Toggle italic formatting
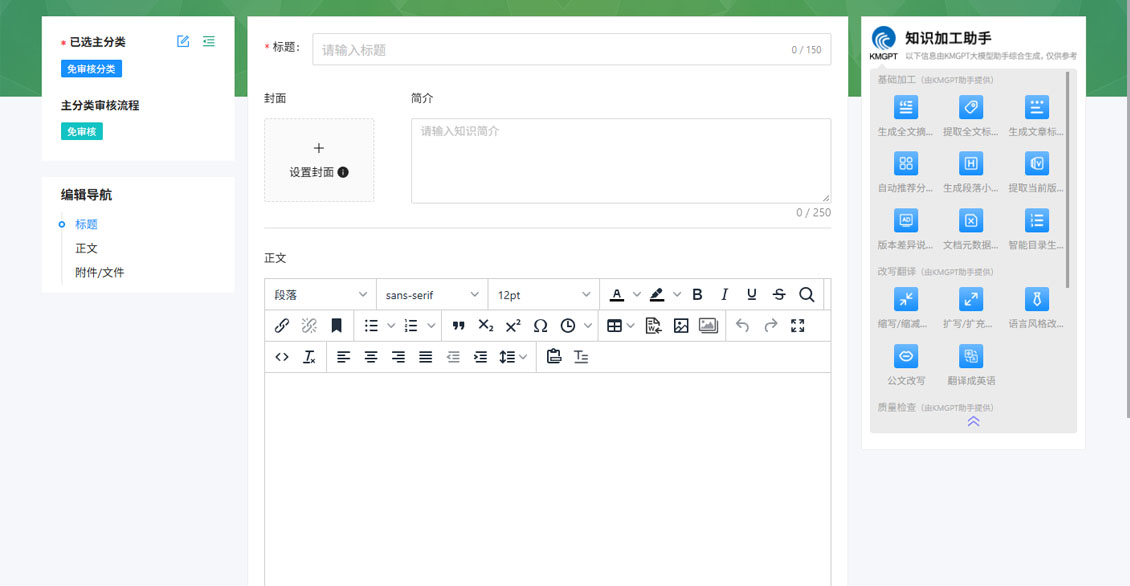This screenshot has height=586, width=1130. (724, 294)
